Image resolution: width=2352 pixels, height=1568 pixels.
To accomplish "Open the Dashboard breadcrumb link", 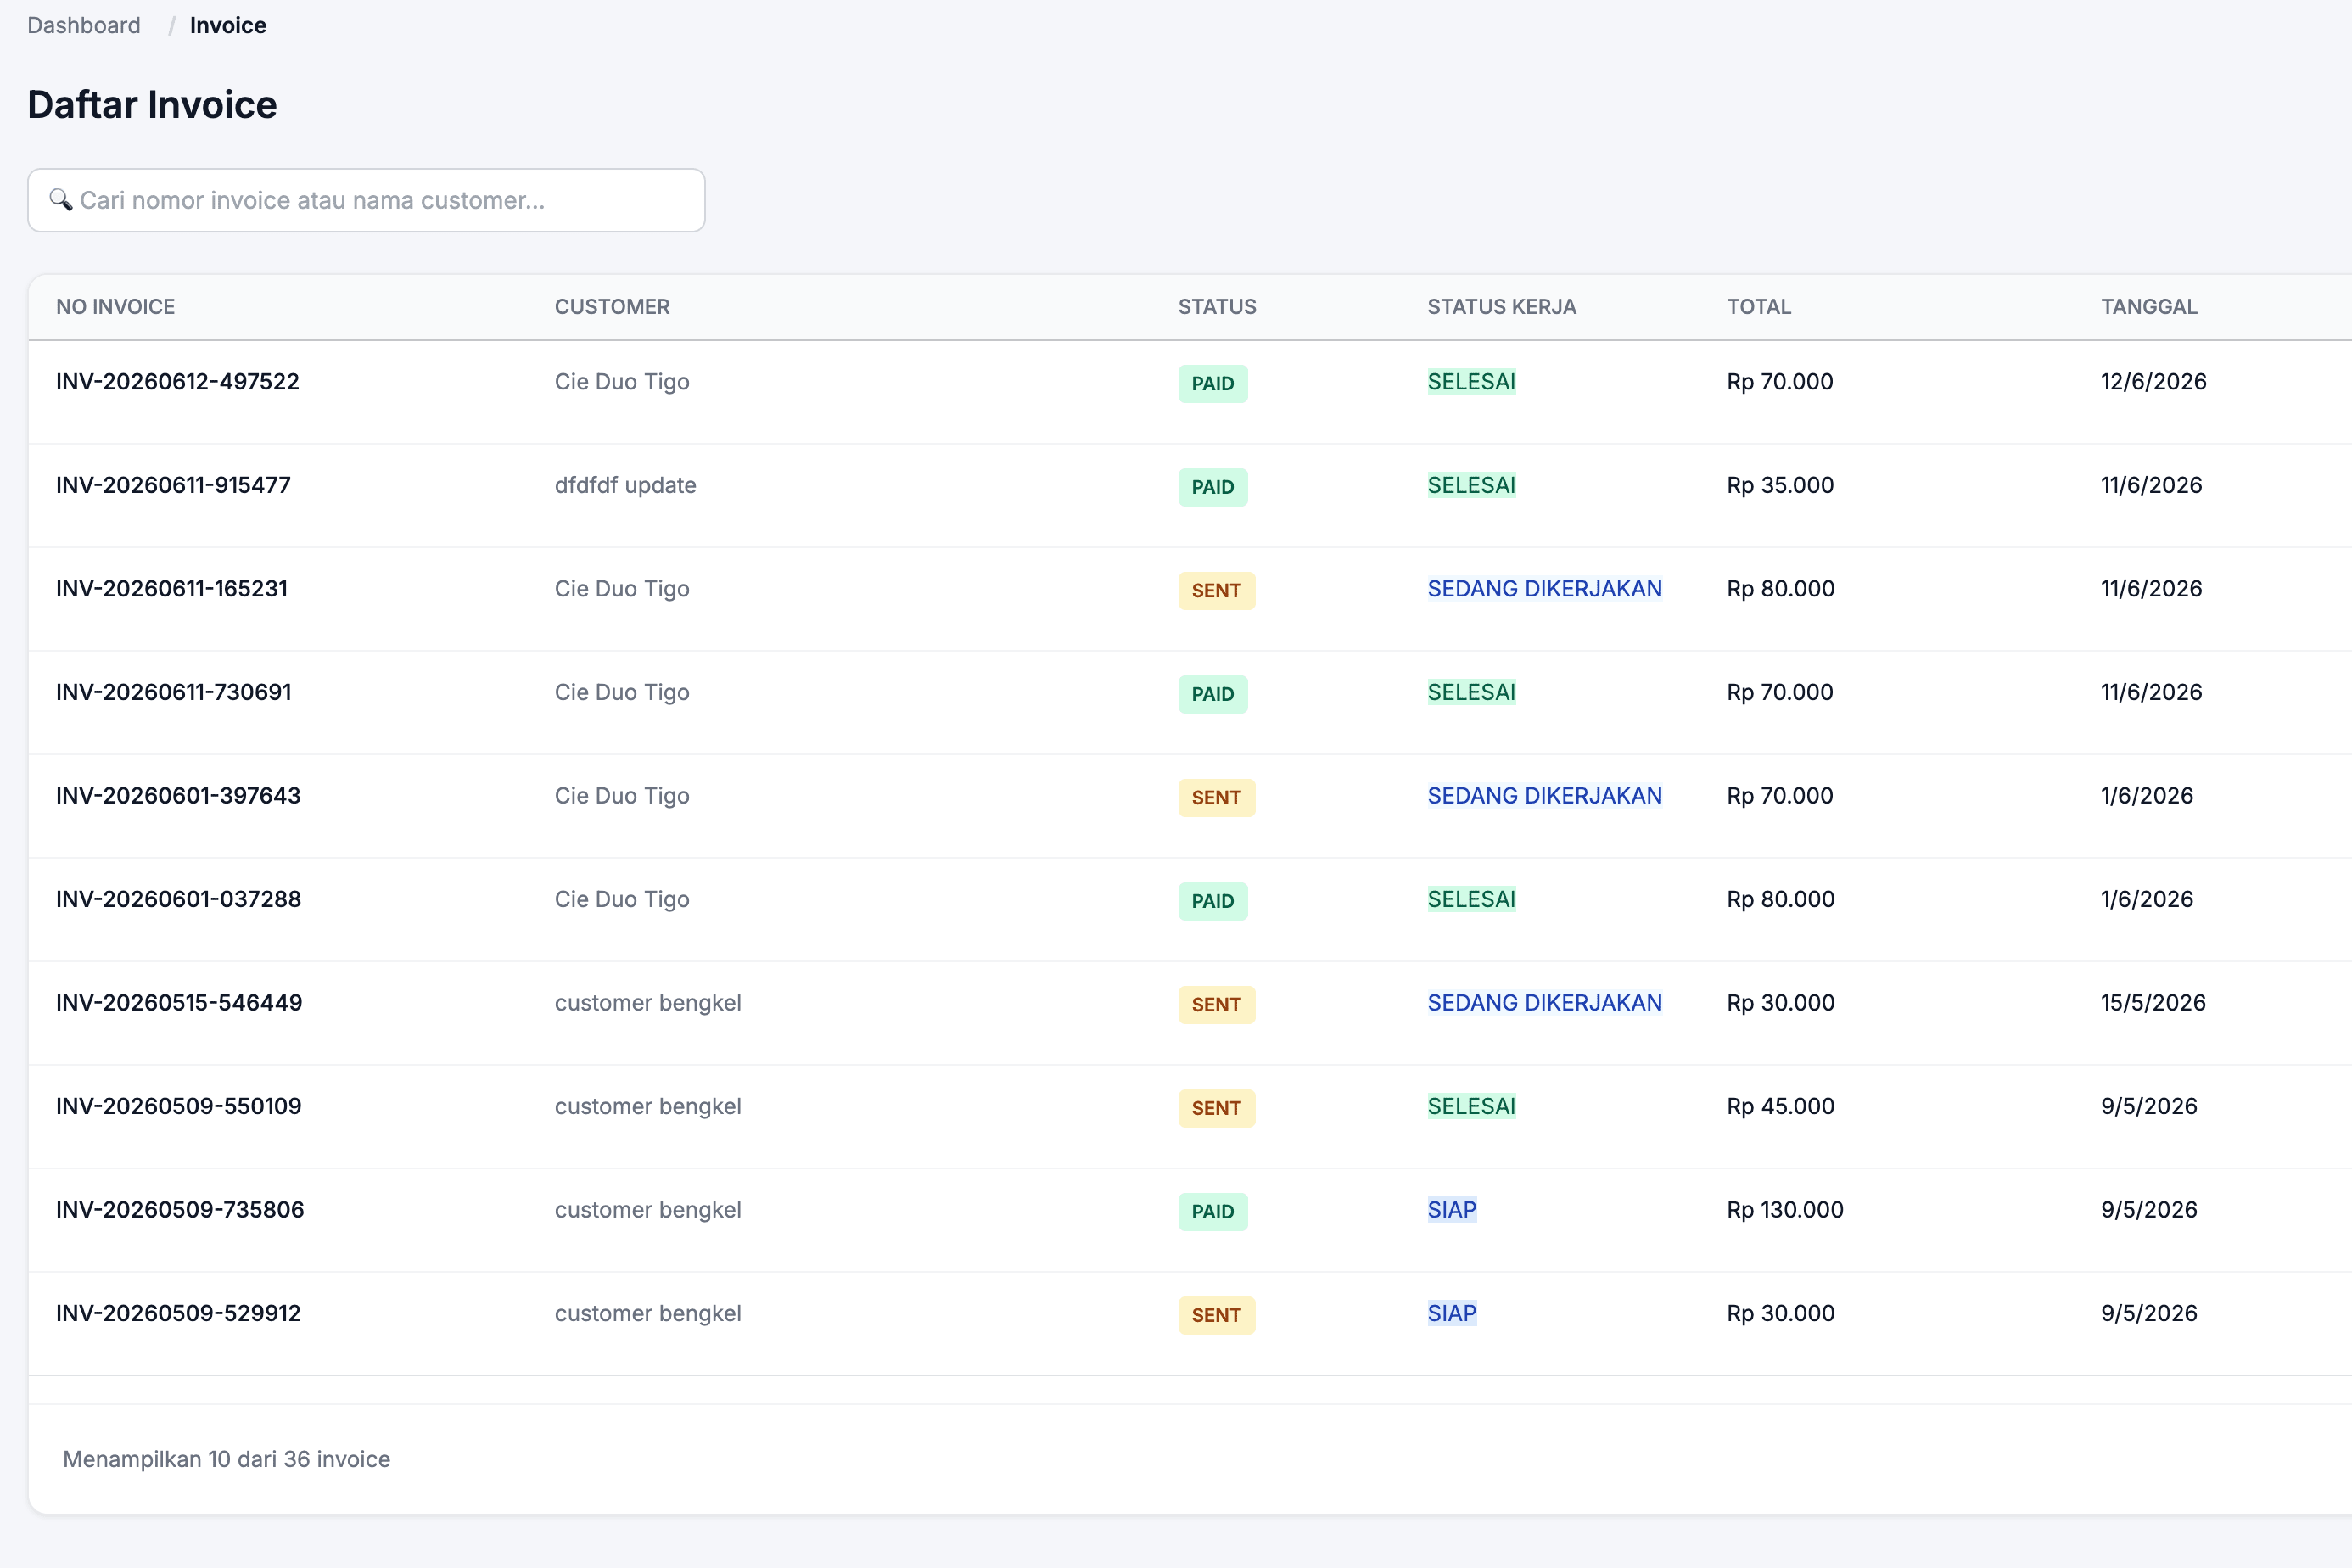I will [84, 25].
